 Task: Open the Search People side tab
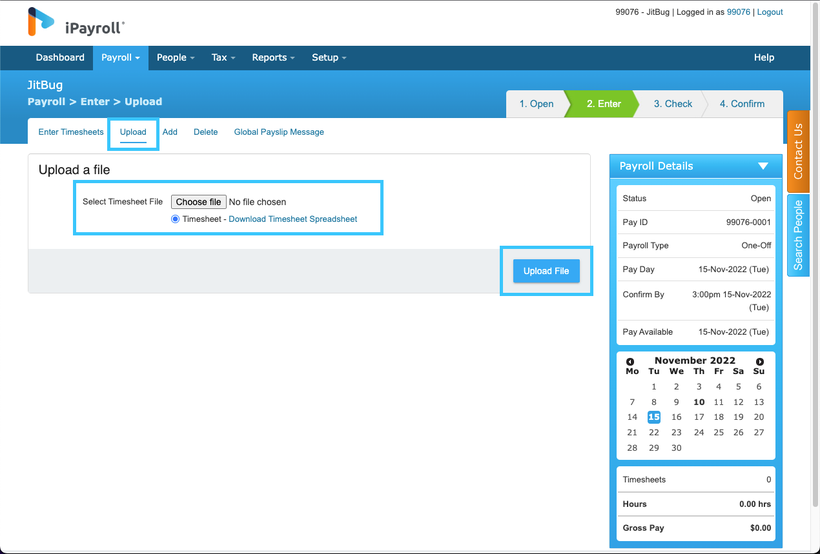(x=798, y=235)
